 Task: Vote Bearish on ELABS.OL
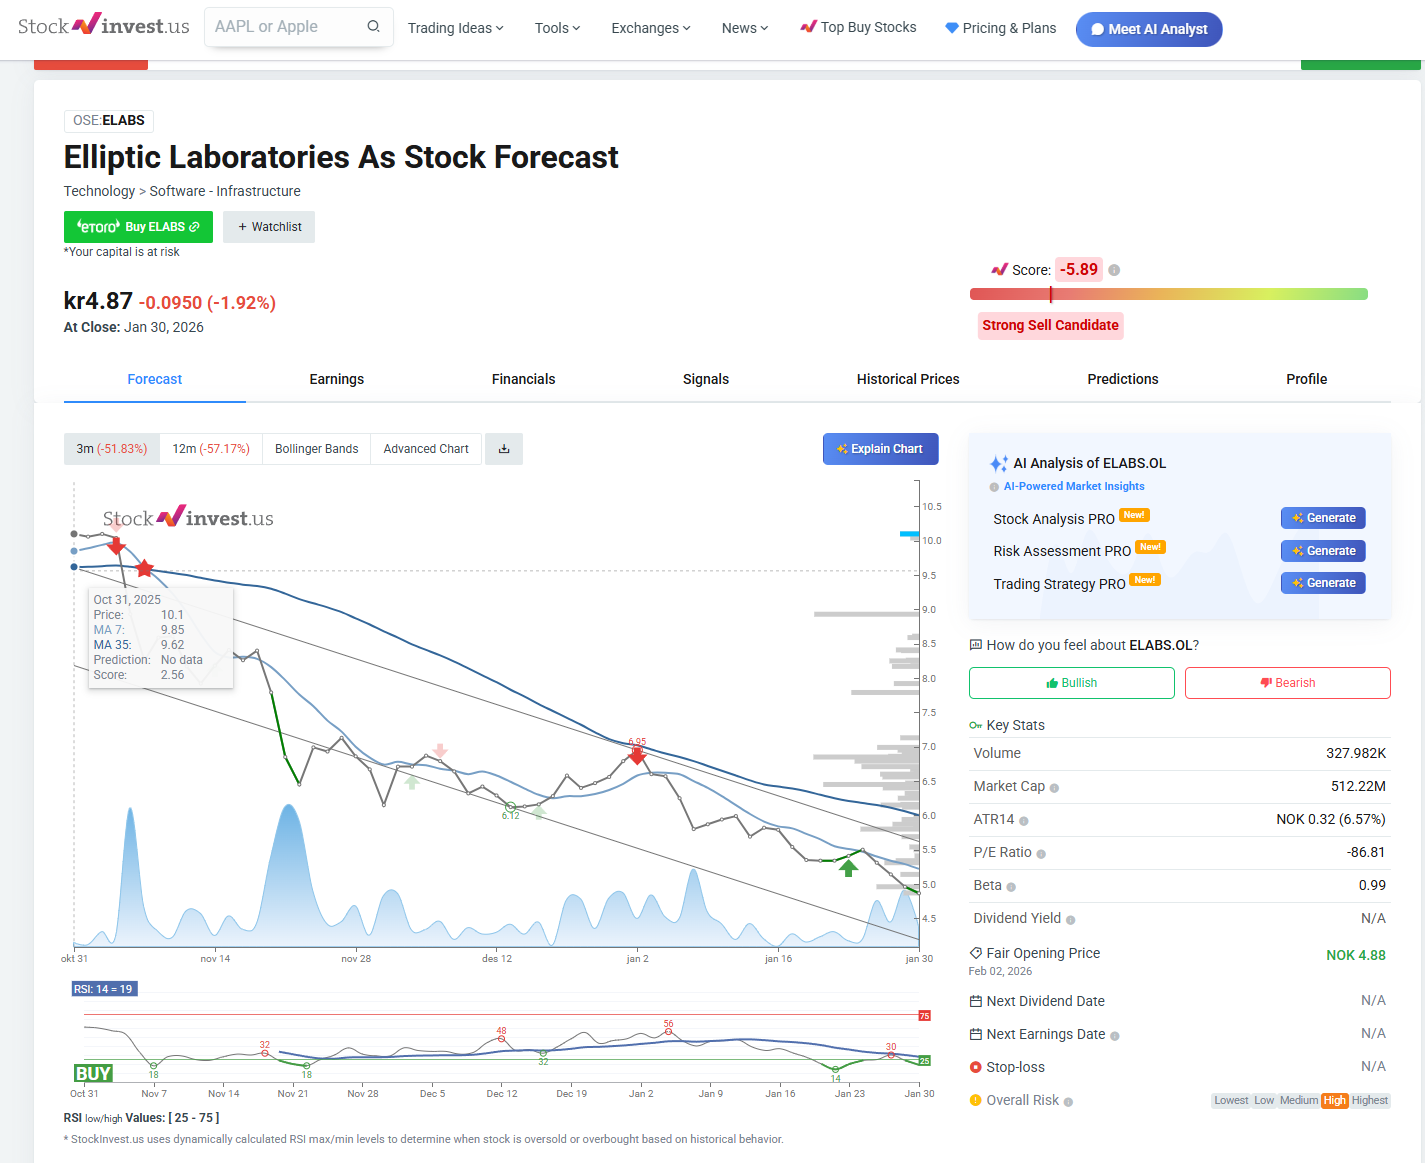1287,683
